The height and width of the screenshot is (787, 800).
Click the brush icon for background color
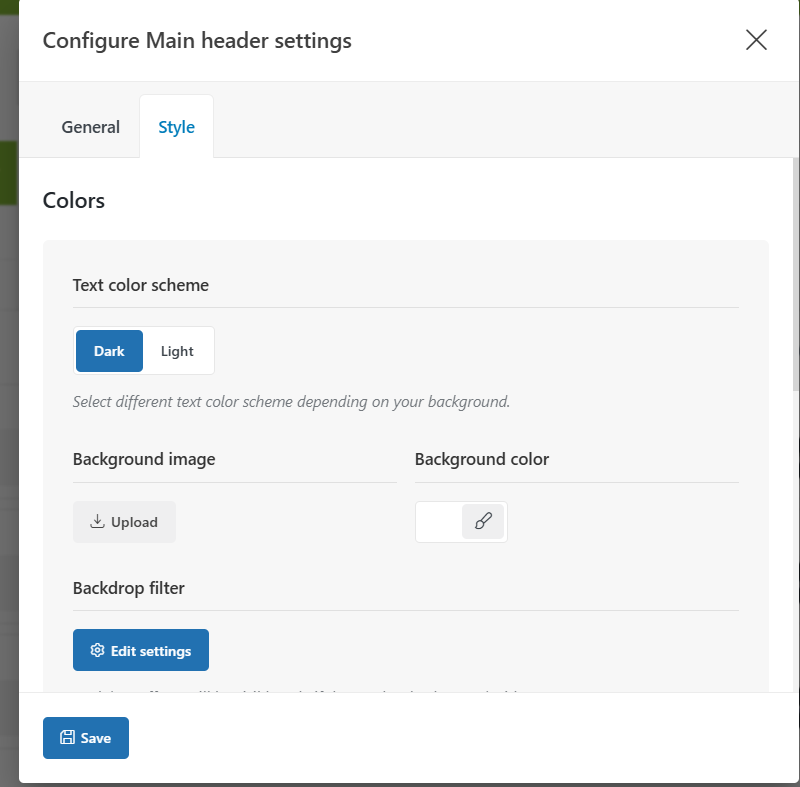483,521
